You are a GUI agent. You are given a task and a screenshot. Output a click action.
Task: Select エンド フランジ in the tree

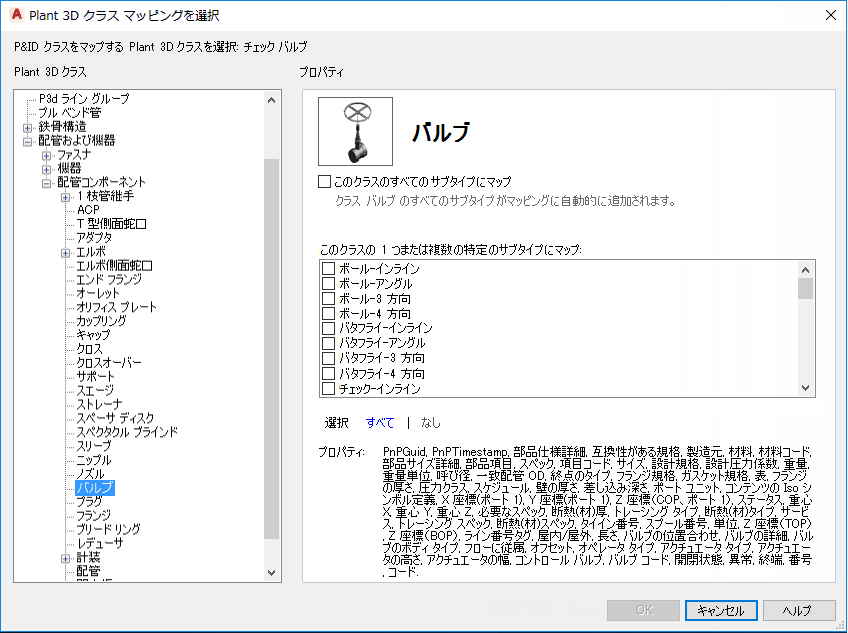tap(109, 279)
